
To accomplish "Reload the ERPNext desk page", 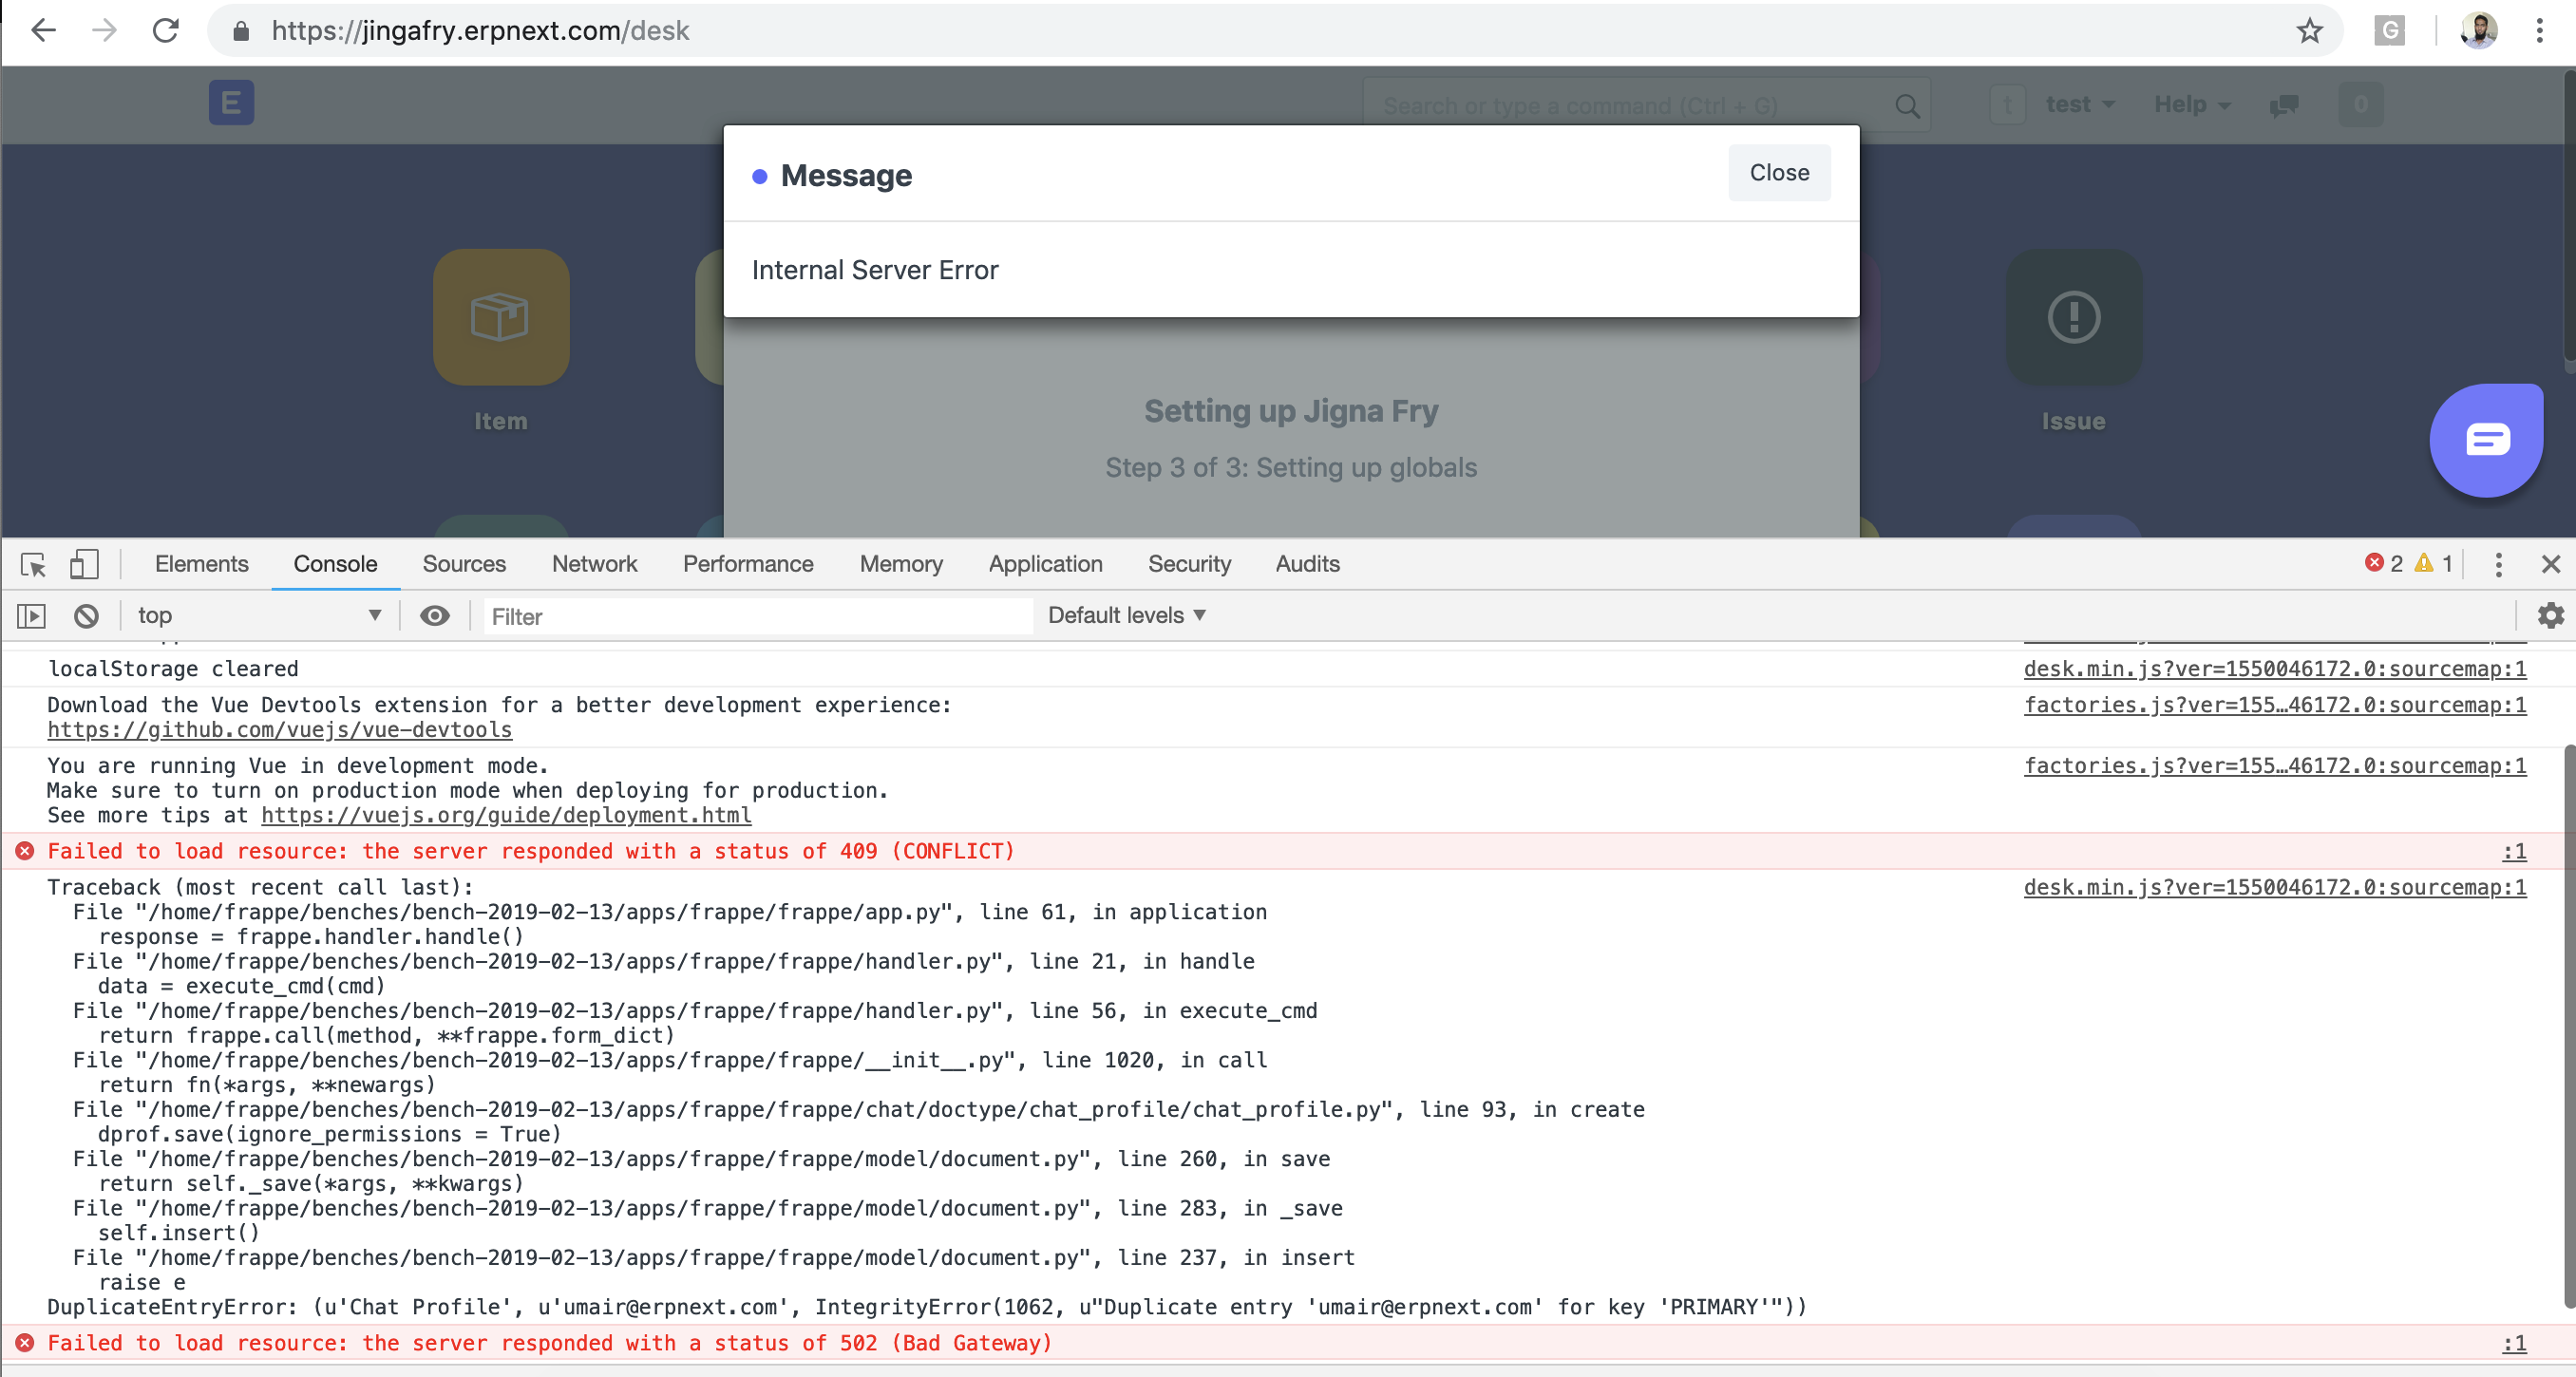I will click(166, 31).
